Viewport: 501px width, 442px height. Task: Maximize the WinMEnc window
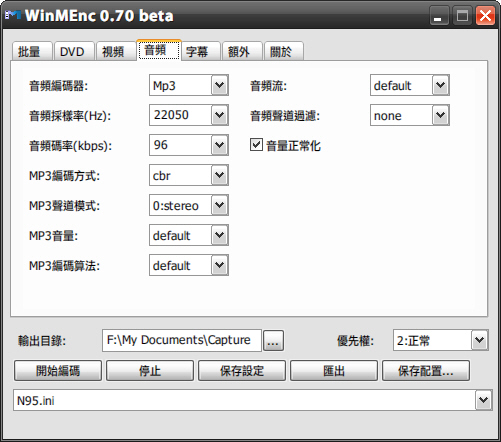pos(462,16)
